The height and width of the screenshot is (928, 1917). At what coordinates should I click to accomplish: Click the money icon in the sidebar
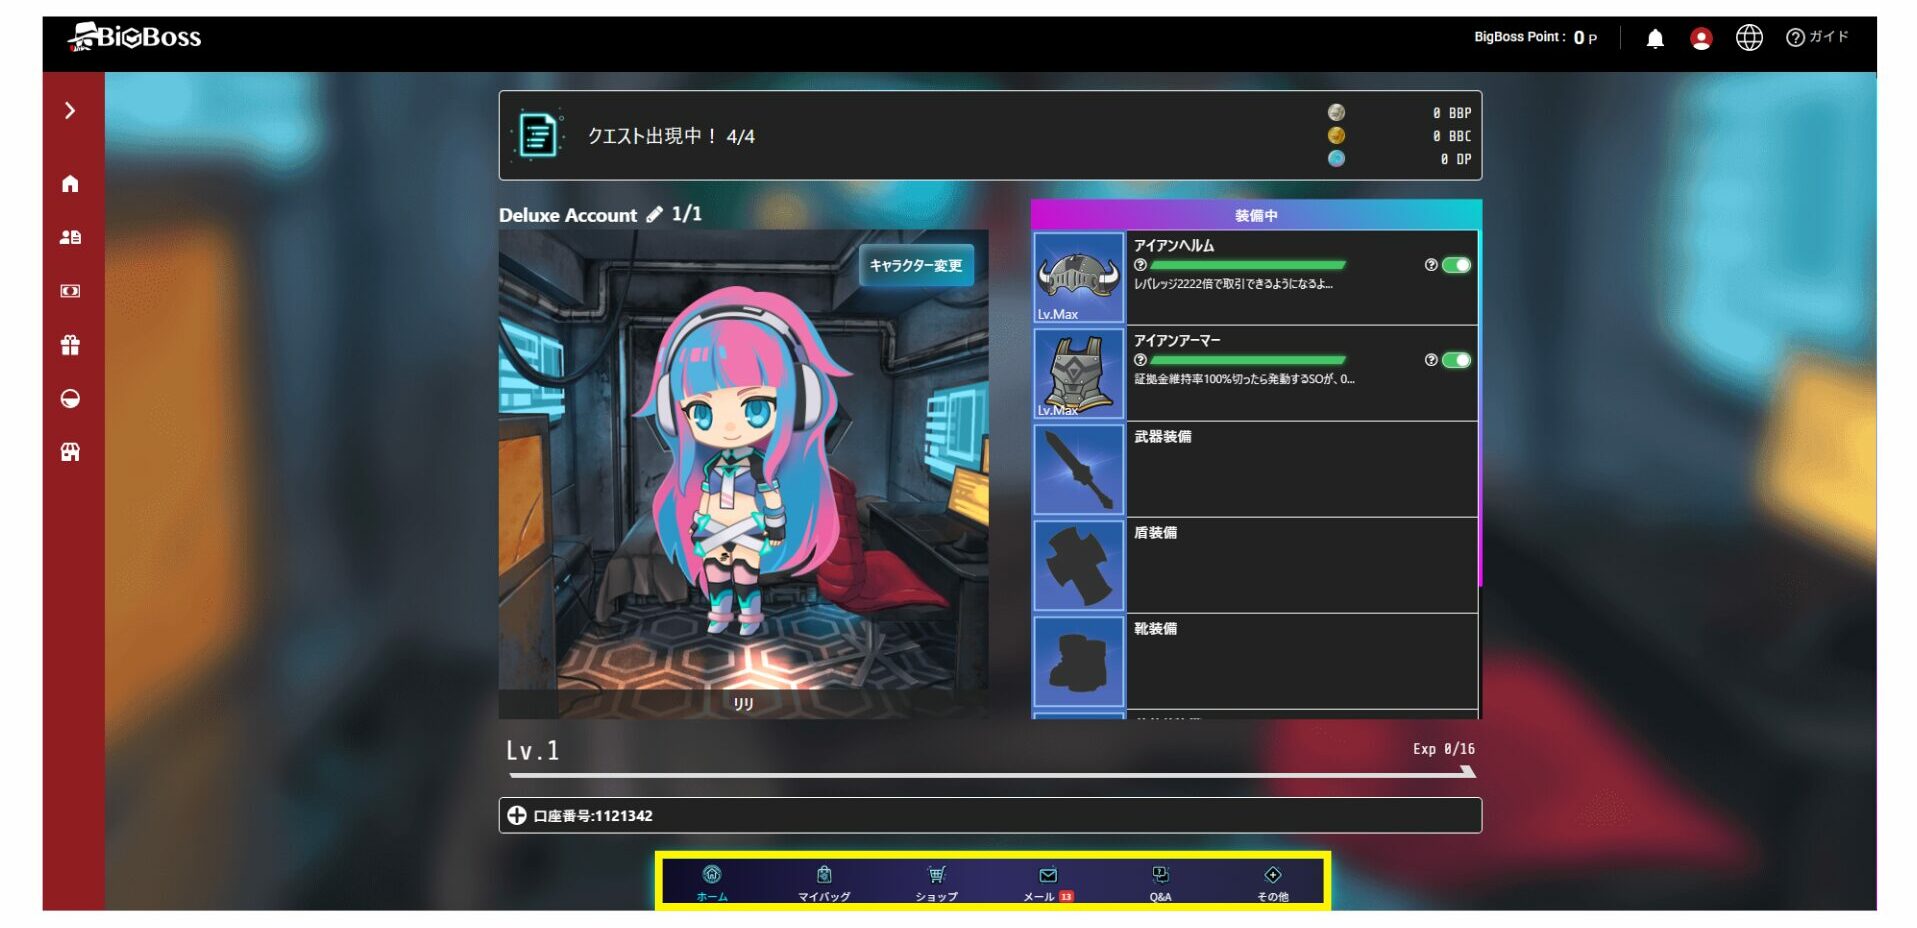point(70,291)
